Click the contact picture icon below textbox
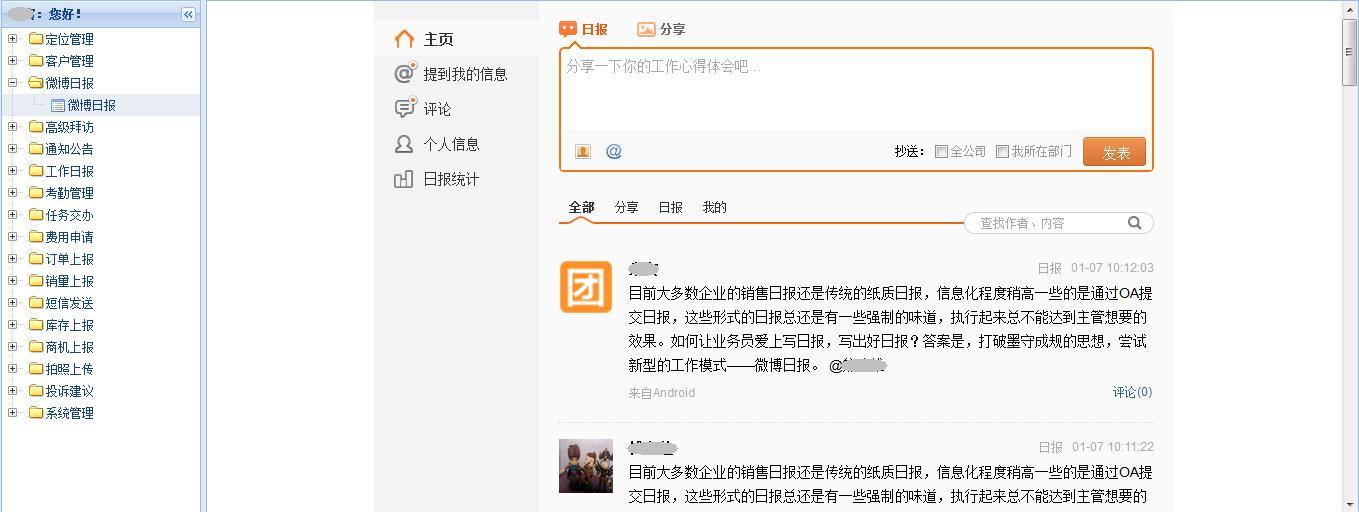Viewport: 1359px width, 512px height. point(583,152)
